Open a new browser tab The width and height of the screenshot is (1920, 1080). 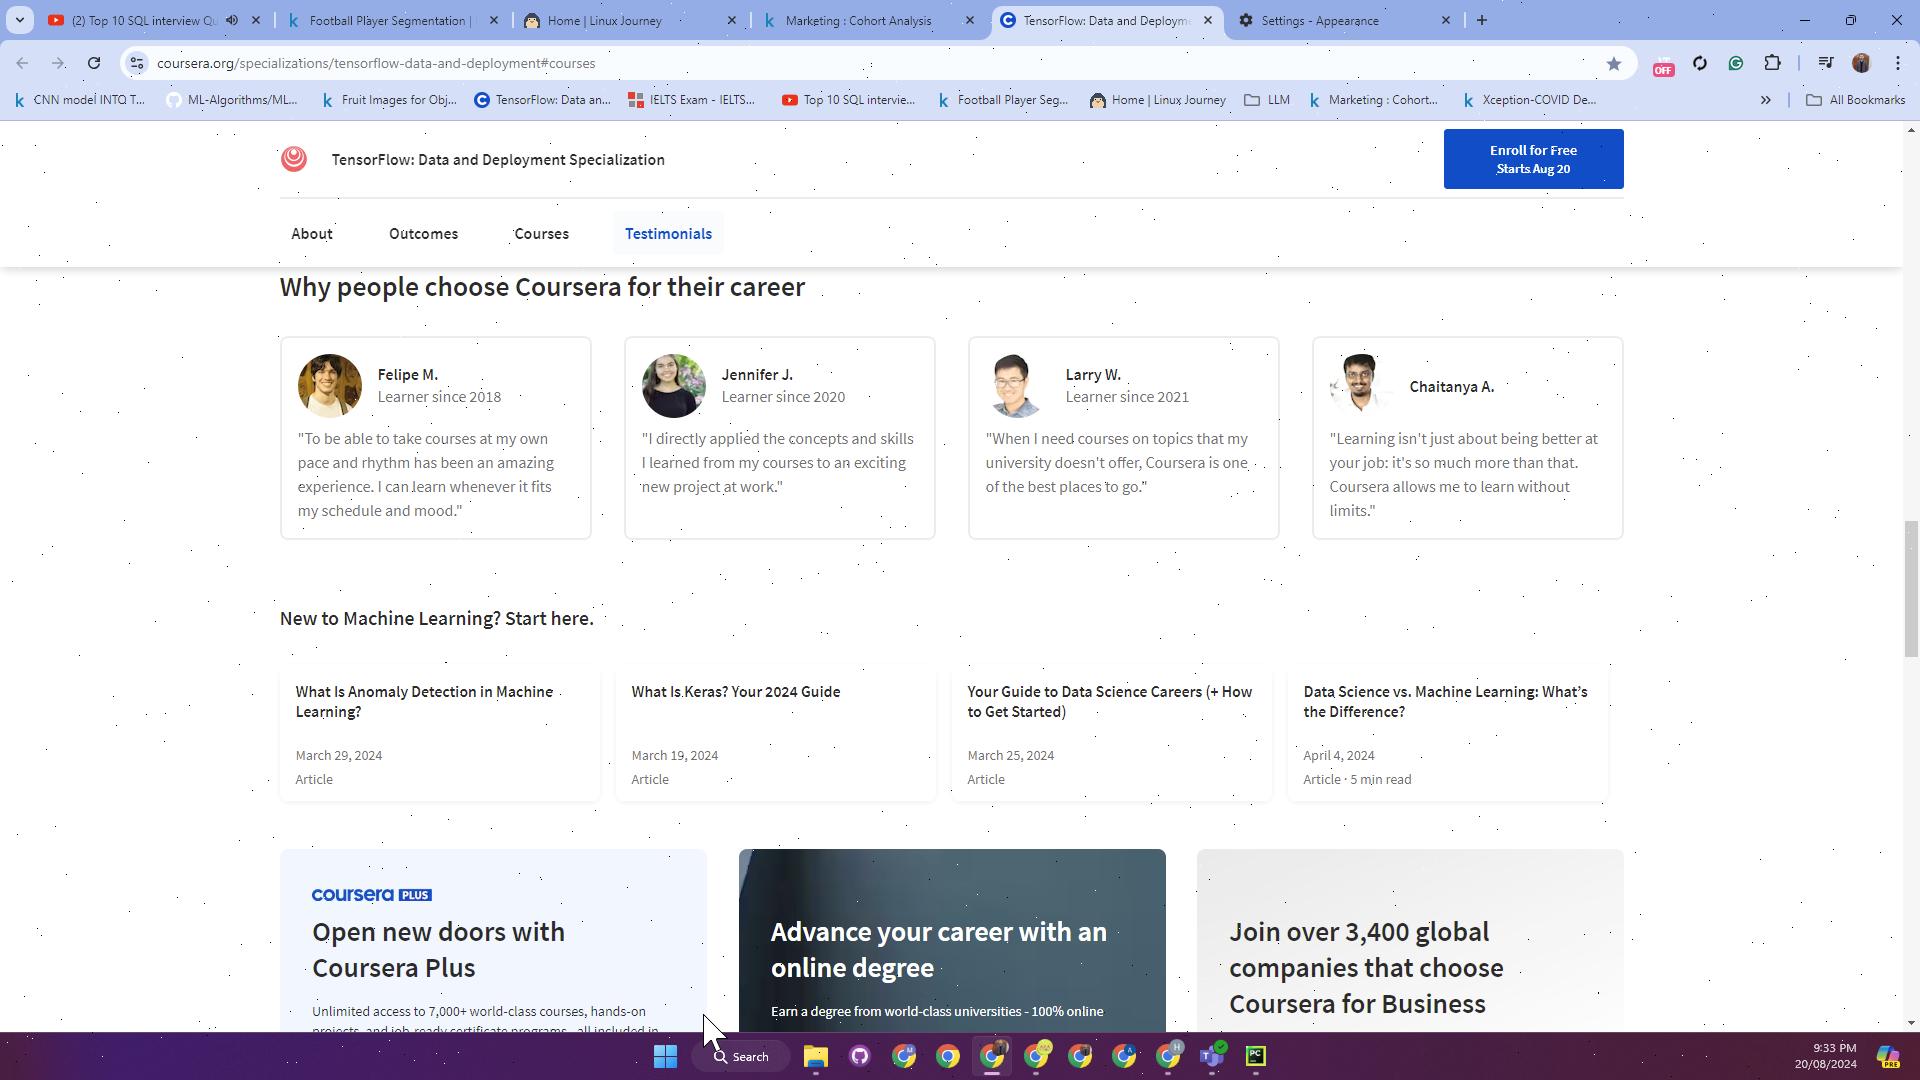tap(1482, 20)
